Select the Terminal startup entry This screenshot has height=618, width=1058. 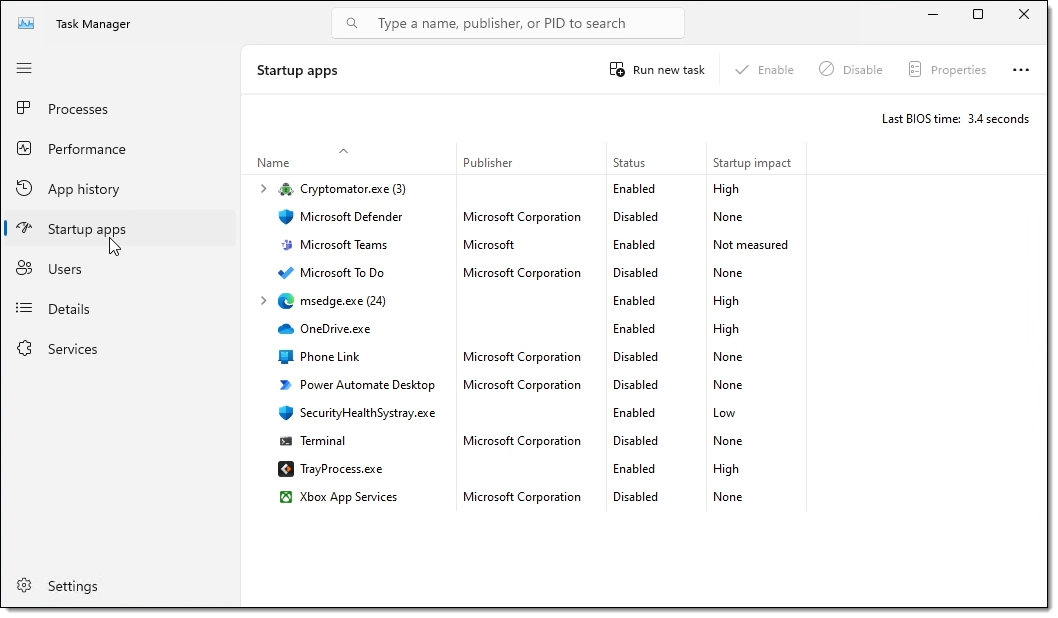[x=322, y=441]
